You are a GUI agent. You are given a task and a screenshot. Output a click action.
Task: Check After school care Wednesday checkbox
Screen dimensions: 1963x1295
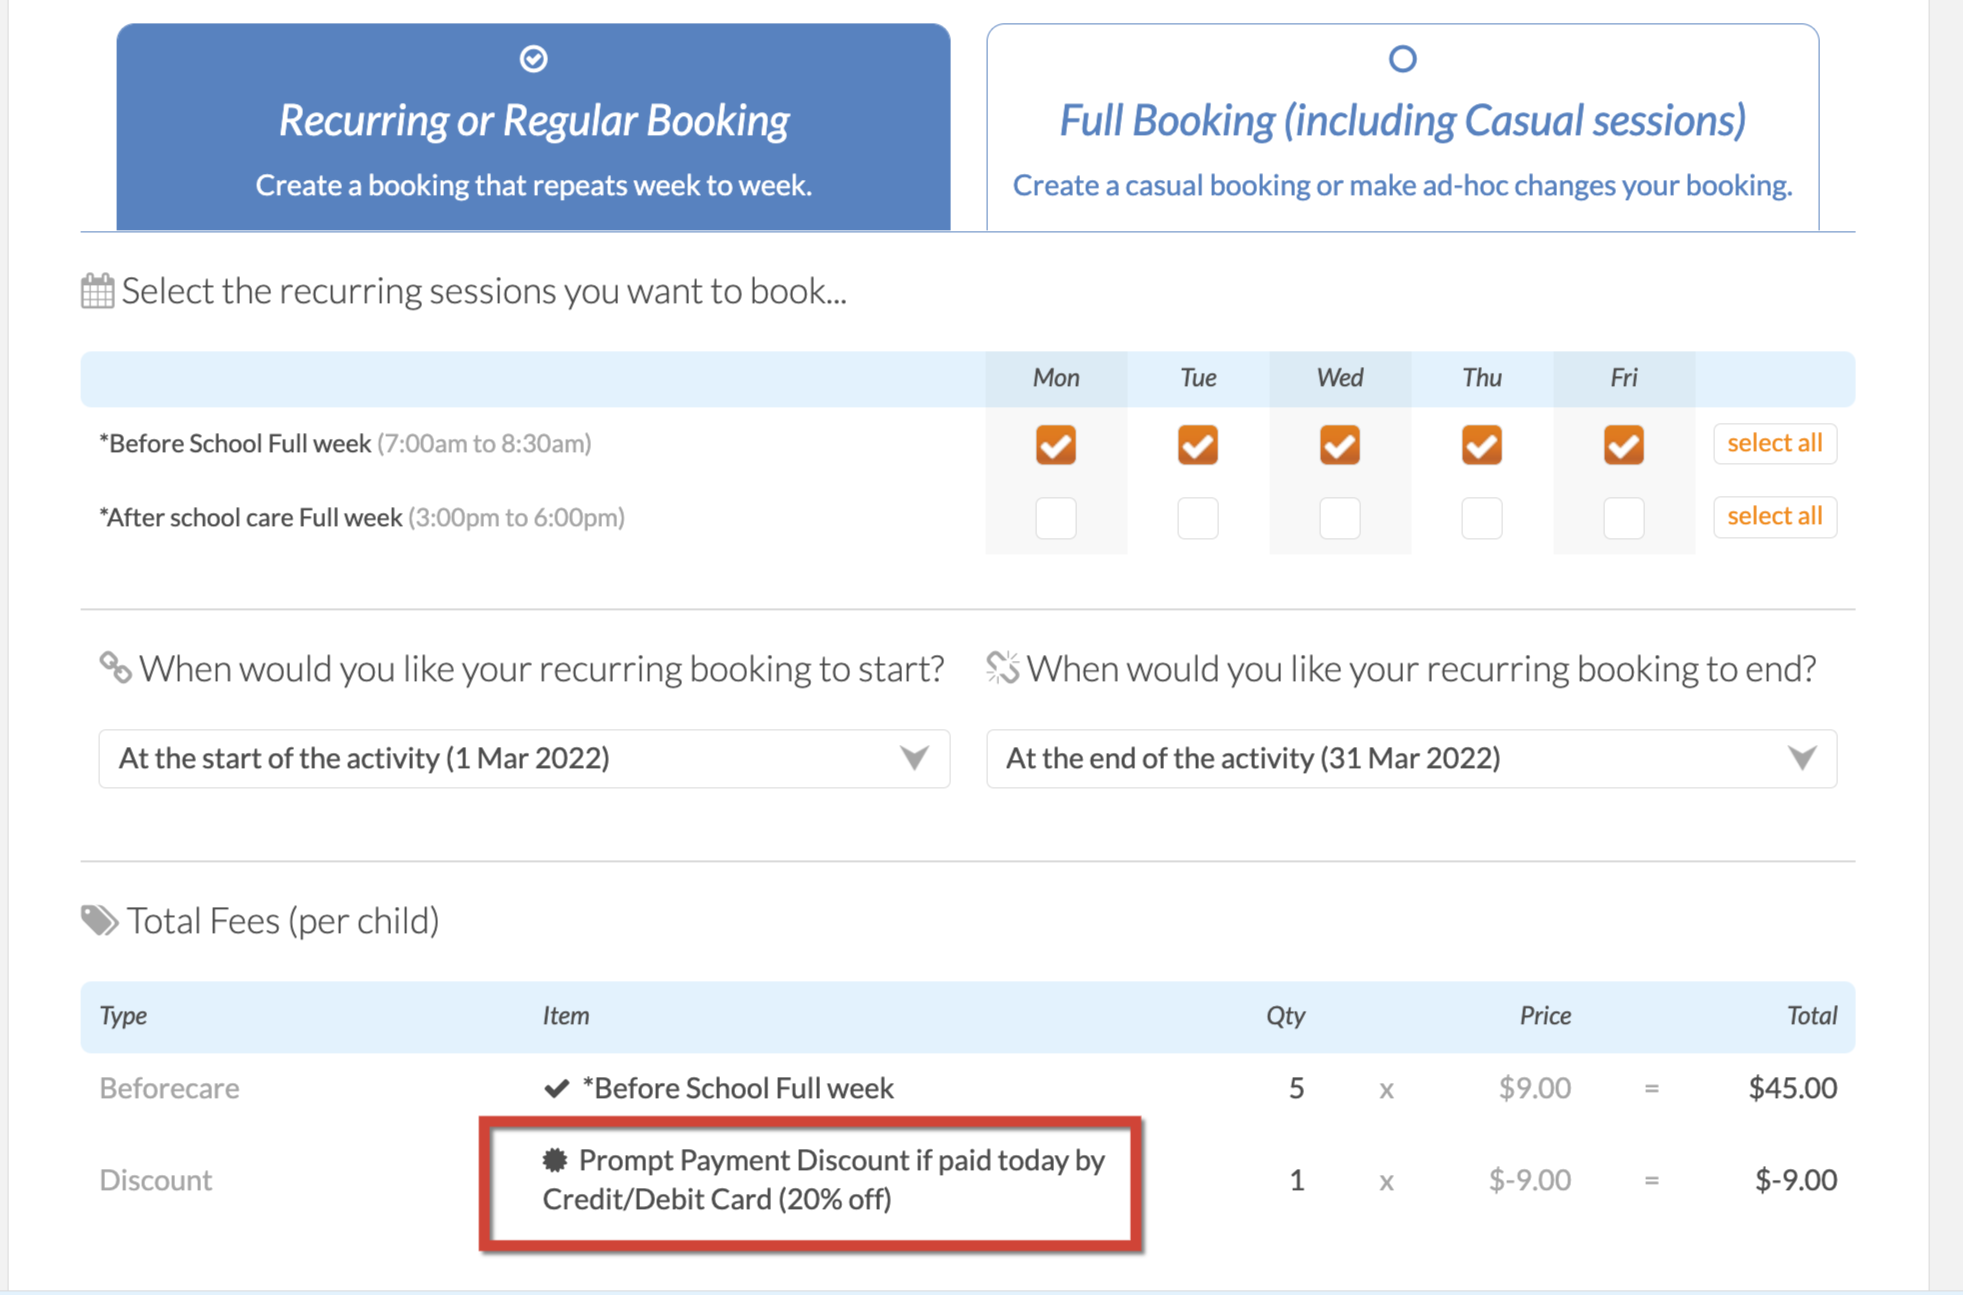pos(1340,518)
